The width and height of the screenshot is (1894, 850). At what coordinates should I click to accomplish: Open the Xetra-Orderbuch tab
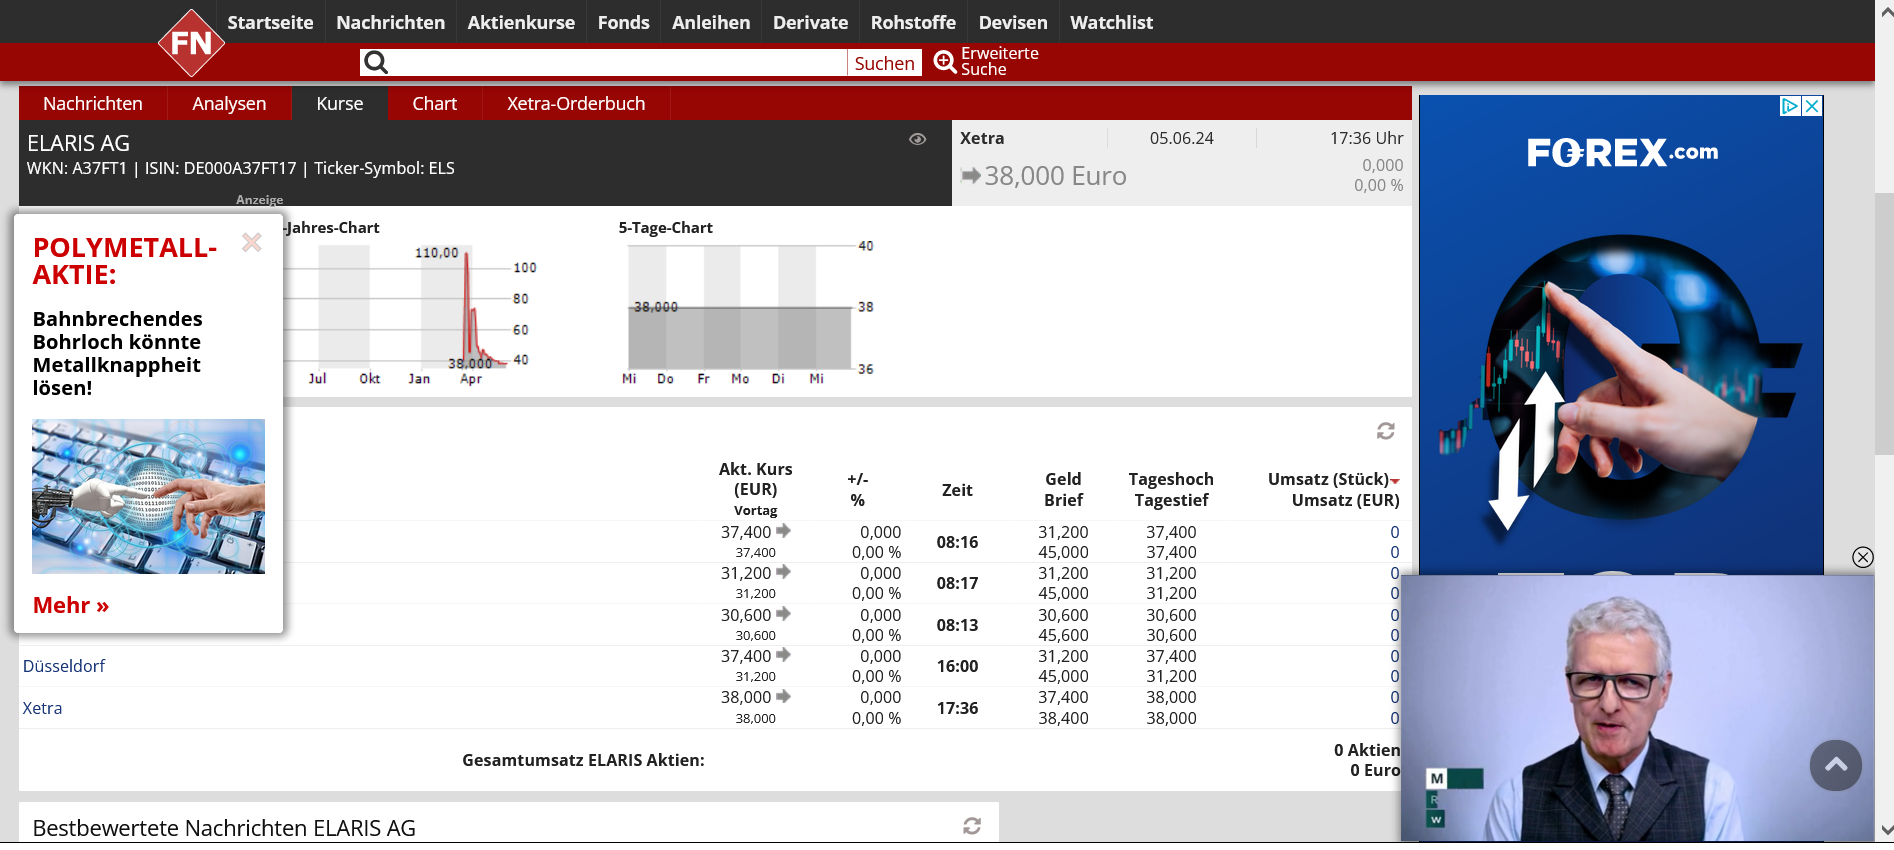575,104
